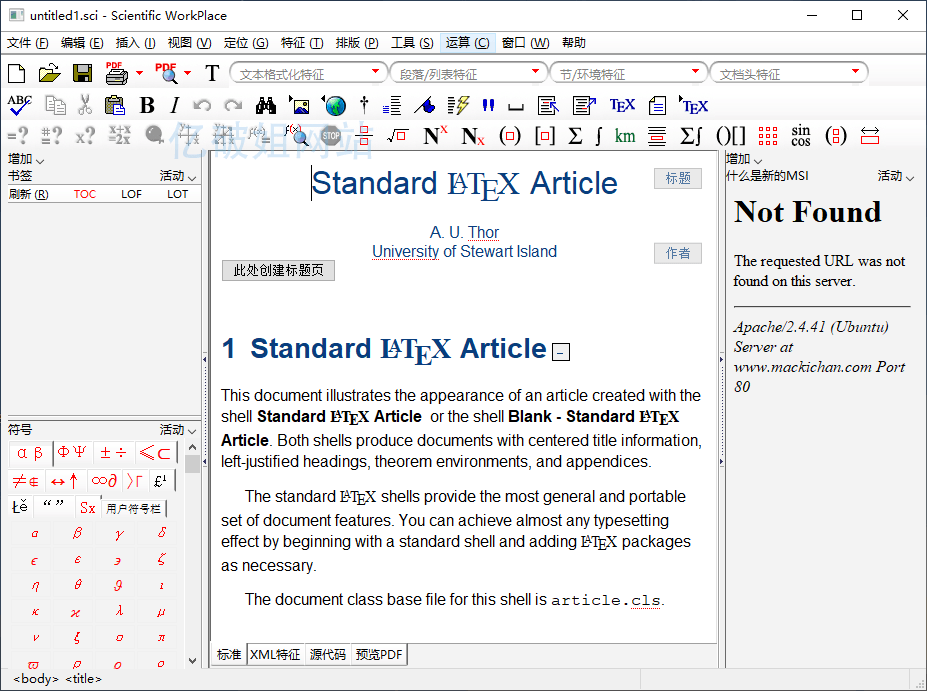Select the TOC button in bookmarks panel

click(x=85, y=194)
